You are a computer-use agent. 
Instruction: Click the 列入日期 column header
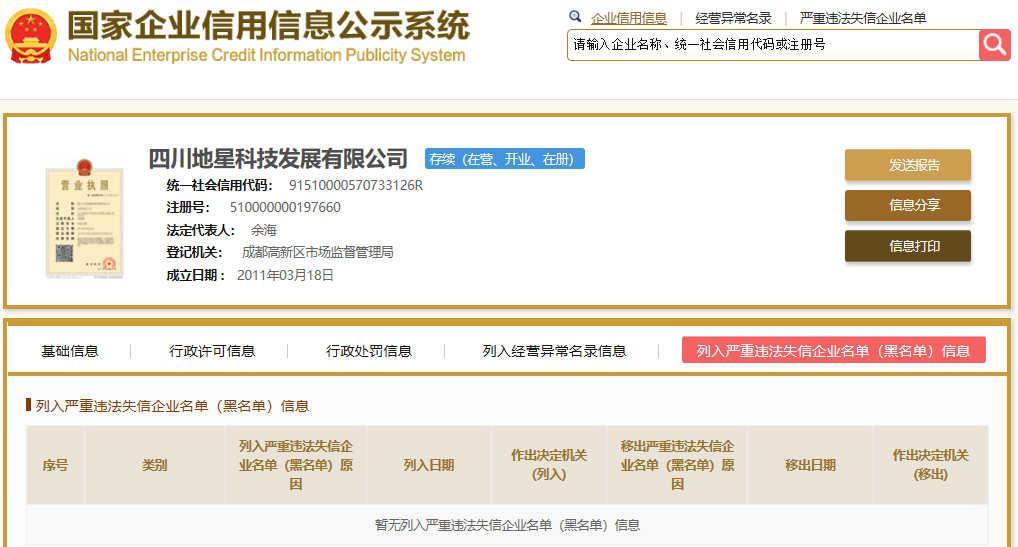pyautogui.click(x=428, y=465)
